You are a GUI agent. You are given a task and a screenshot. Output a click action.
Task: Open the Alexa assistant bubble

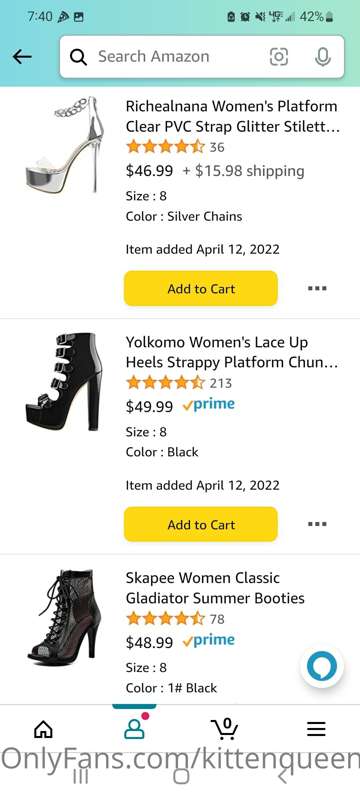point(322,666)
